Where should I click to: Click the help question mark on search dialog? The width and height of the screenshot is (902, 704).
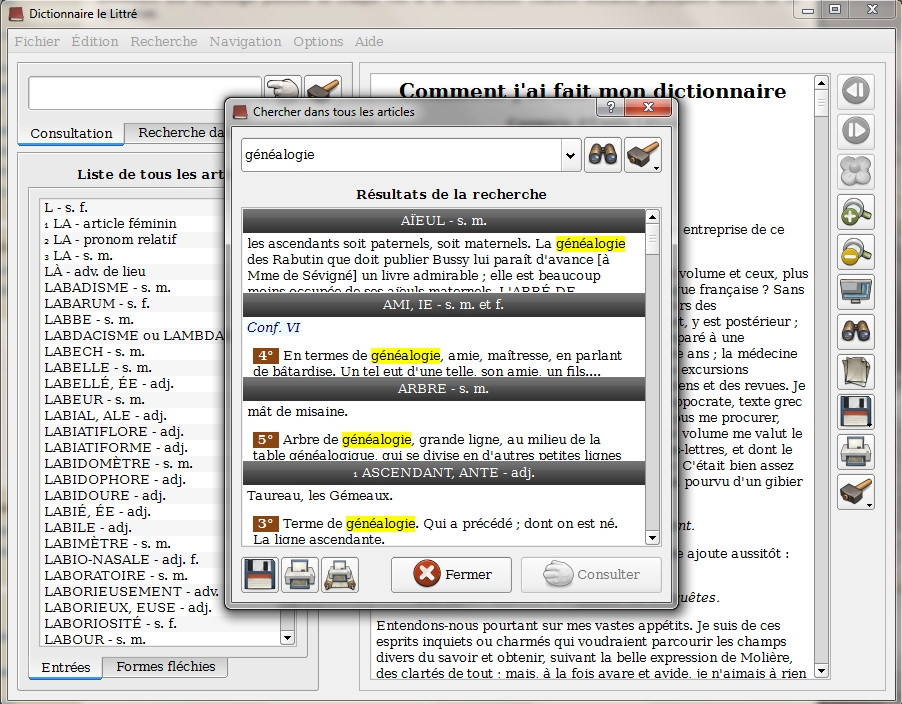click(x=611, y=107)
